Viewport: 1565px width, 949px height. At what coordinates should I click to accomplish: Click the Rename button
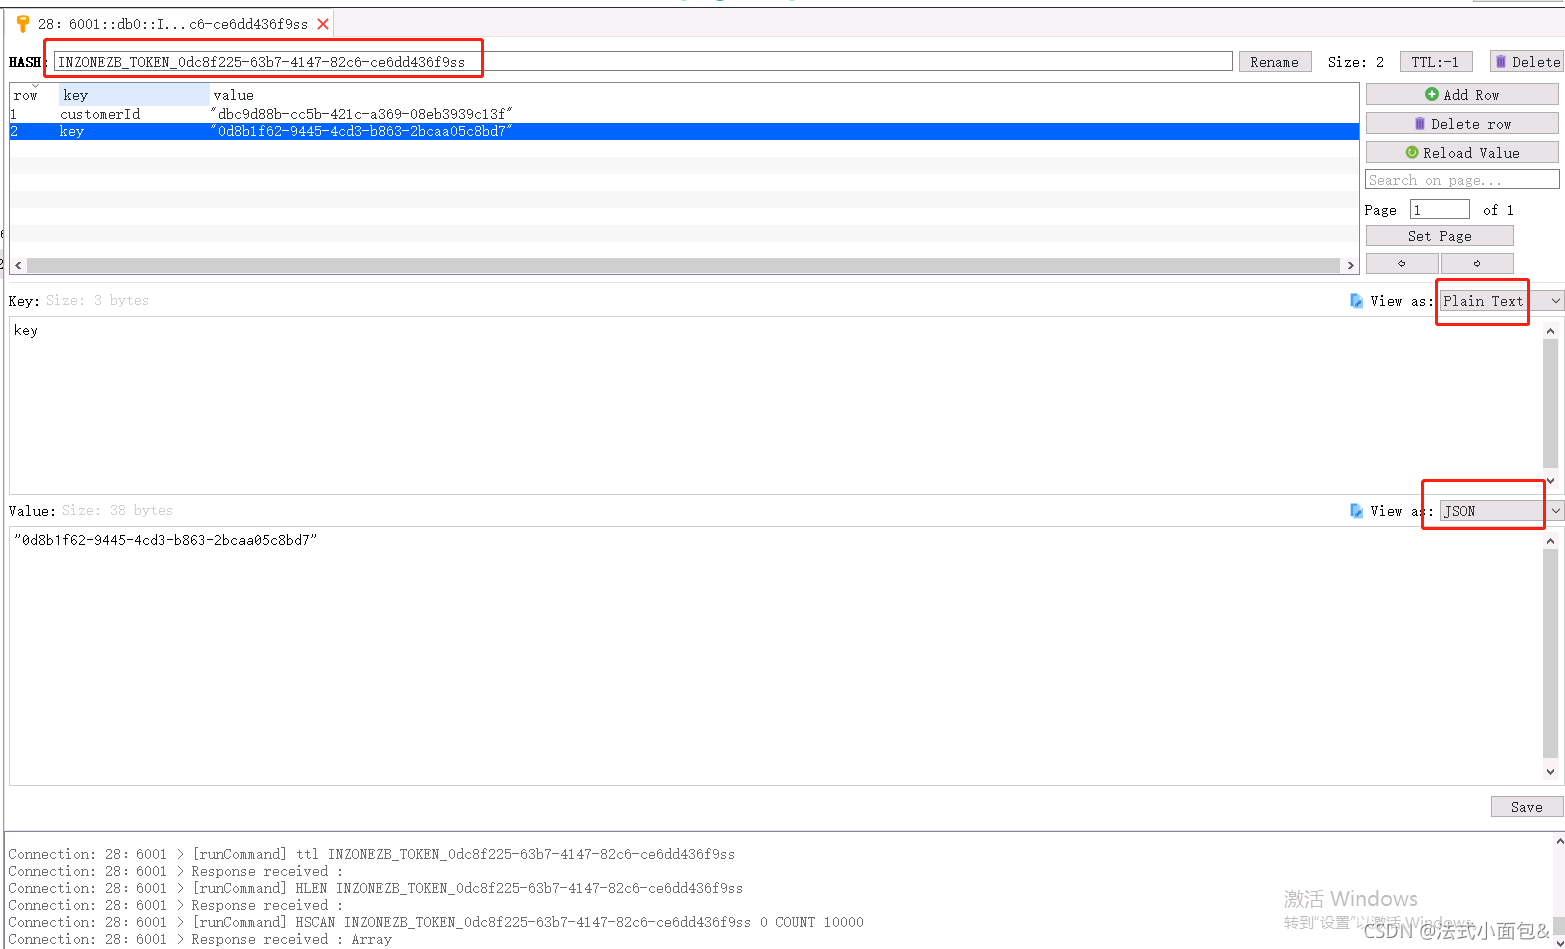tap(1274, 61)
